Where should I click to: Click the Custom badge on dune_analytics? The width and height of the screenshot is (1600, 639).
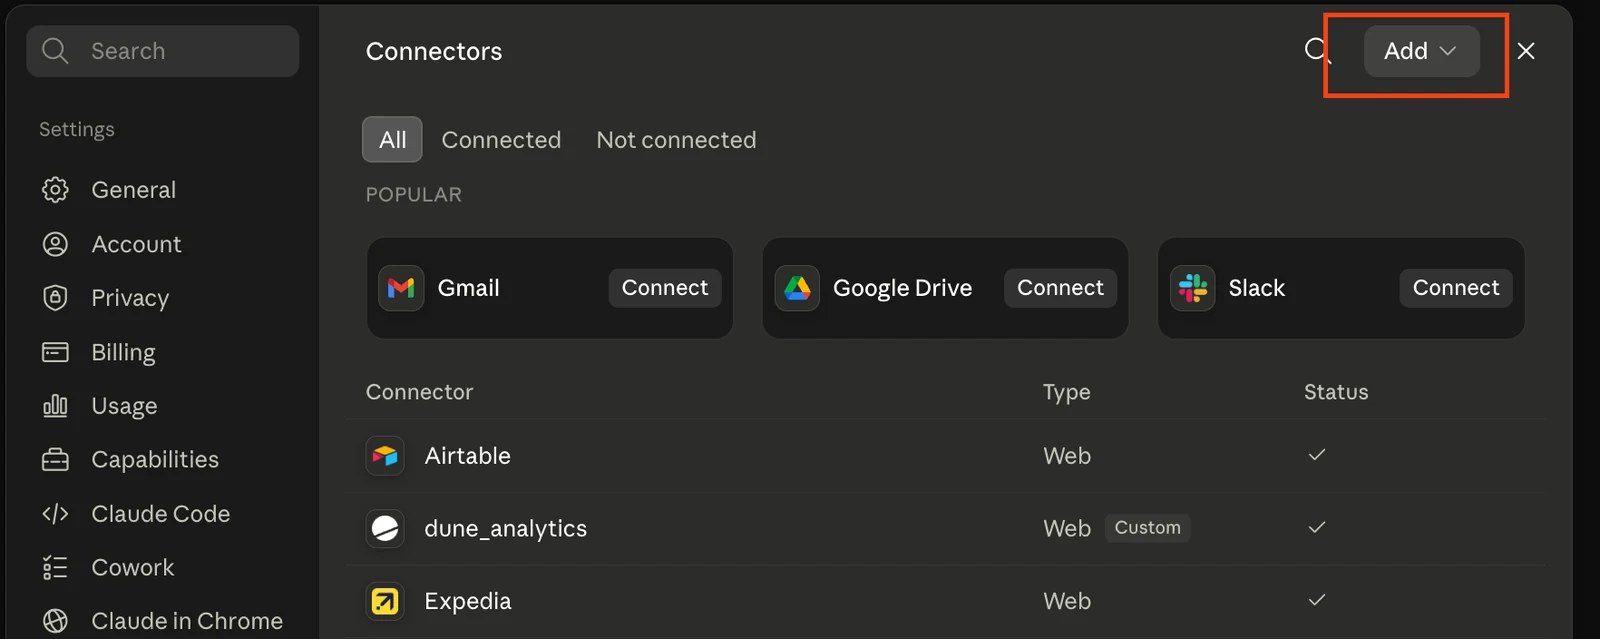[1147, 528]
